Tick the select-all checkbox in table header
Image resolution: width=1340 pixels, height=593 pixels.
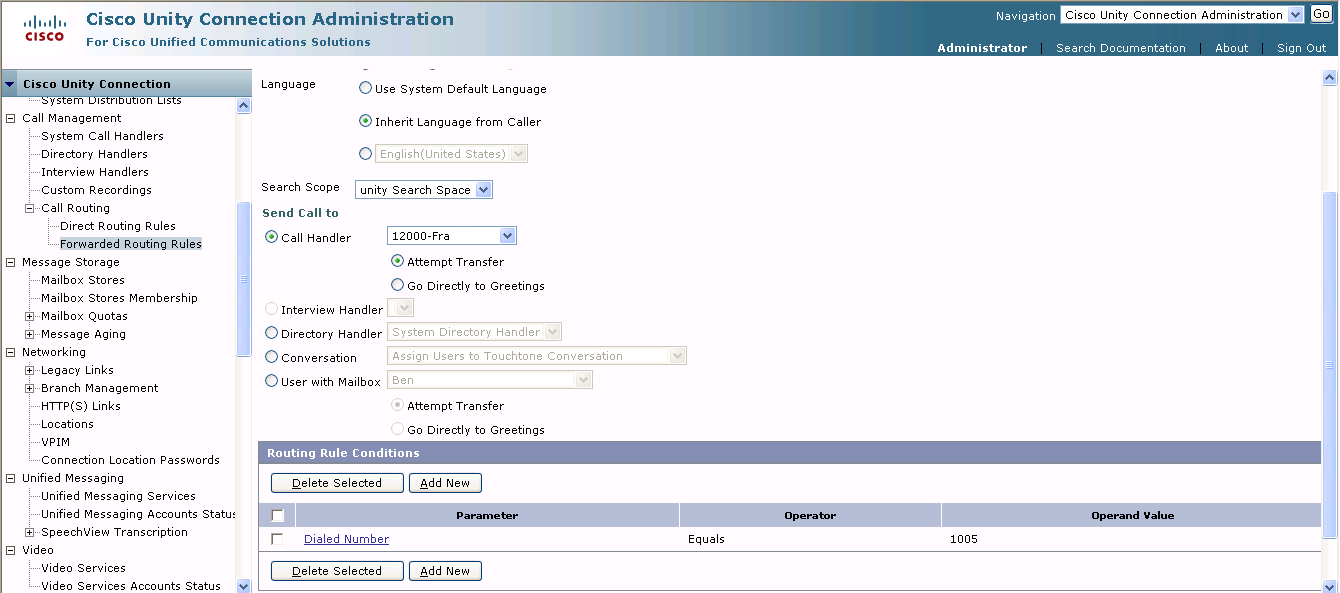pyautogui.click(x=277, y=516)
